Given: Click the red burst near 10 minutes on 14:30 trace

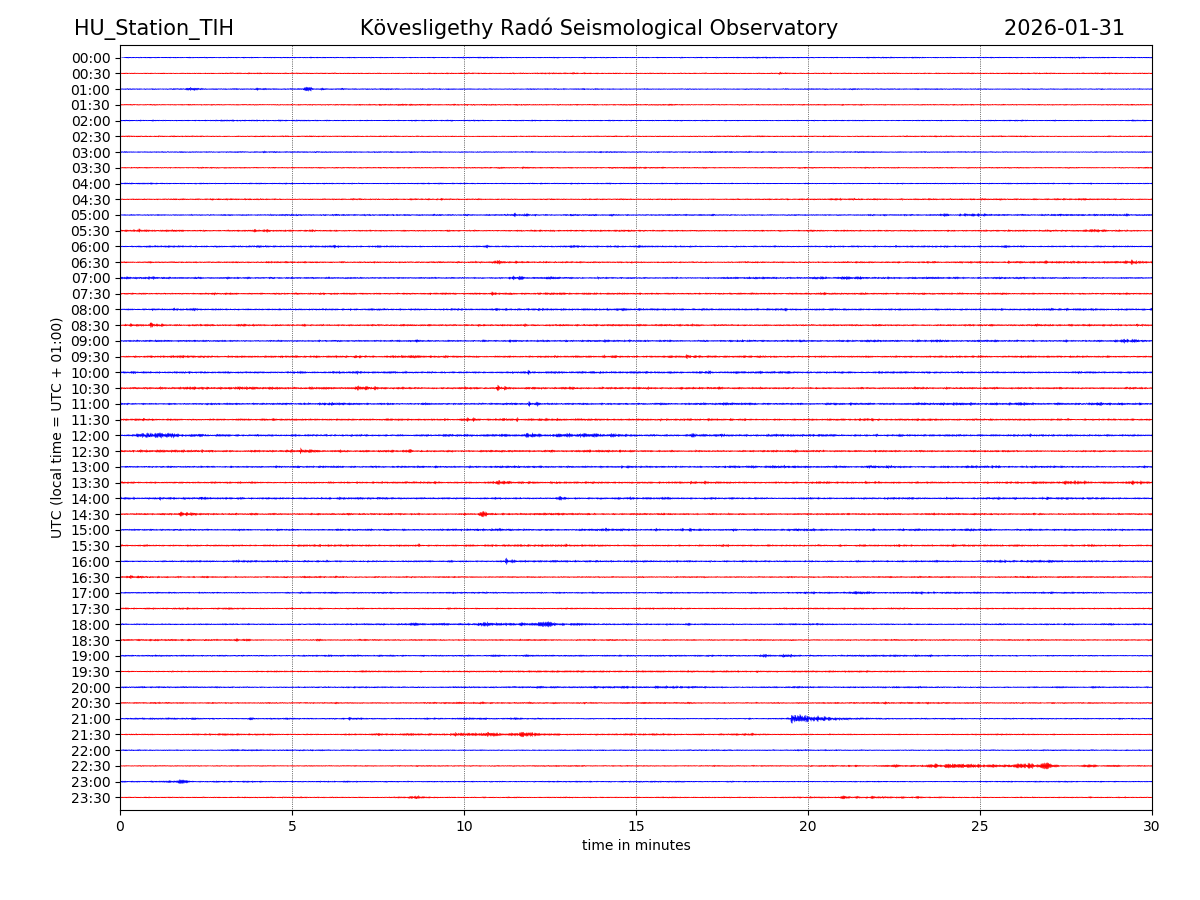Looking at the screenshot, I should [483, 514].
